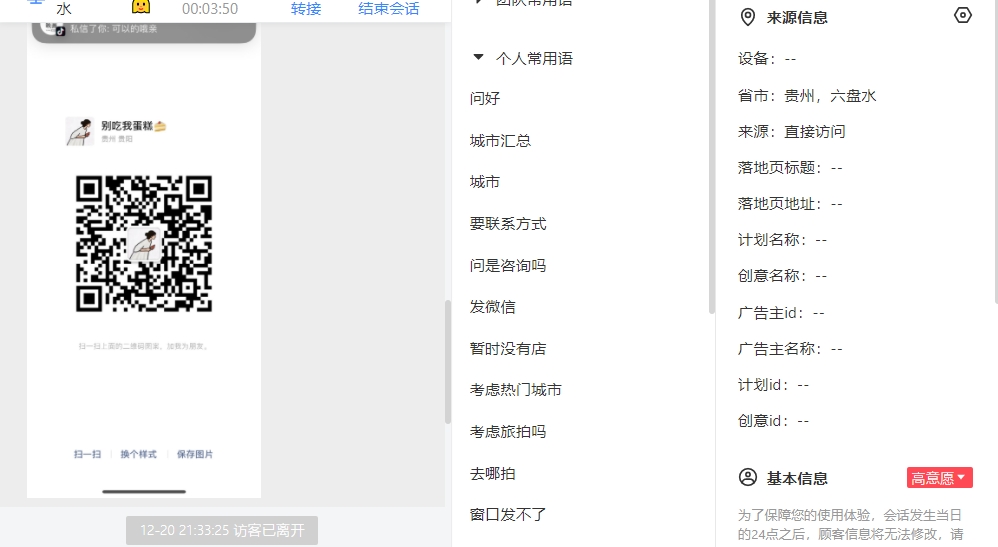998x547 pixels.
Task: Select the 考虑旅拍吗 quick phrase
Action: 508,432
